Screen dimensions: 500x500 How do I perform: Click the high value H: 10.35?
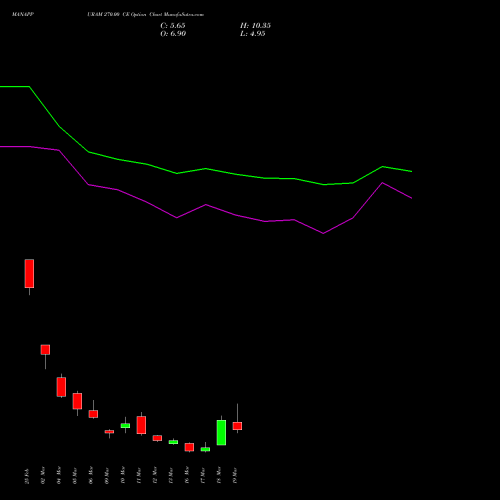(x=255, y=26)
